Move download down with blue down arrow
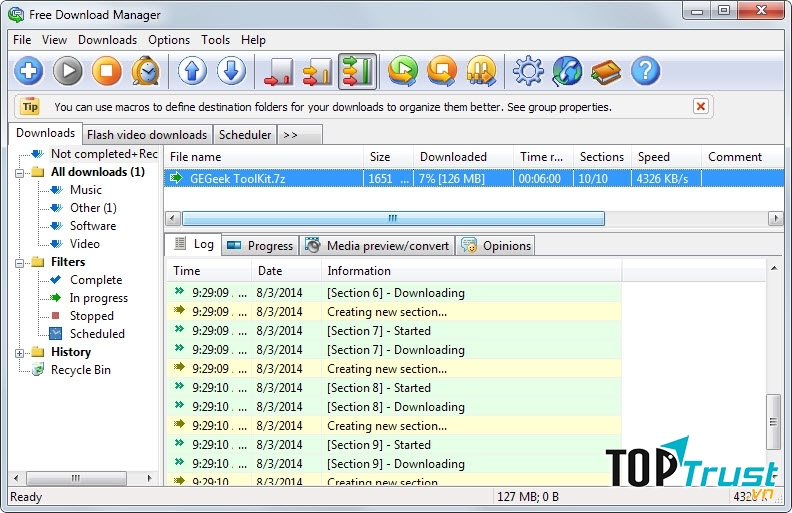 231,71
